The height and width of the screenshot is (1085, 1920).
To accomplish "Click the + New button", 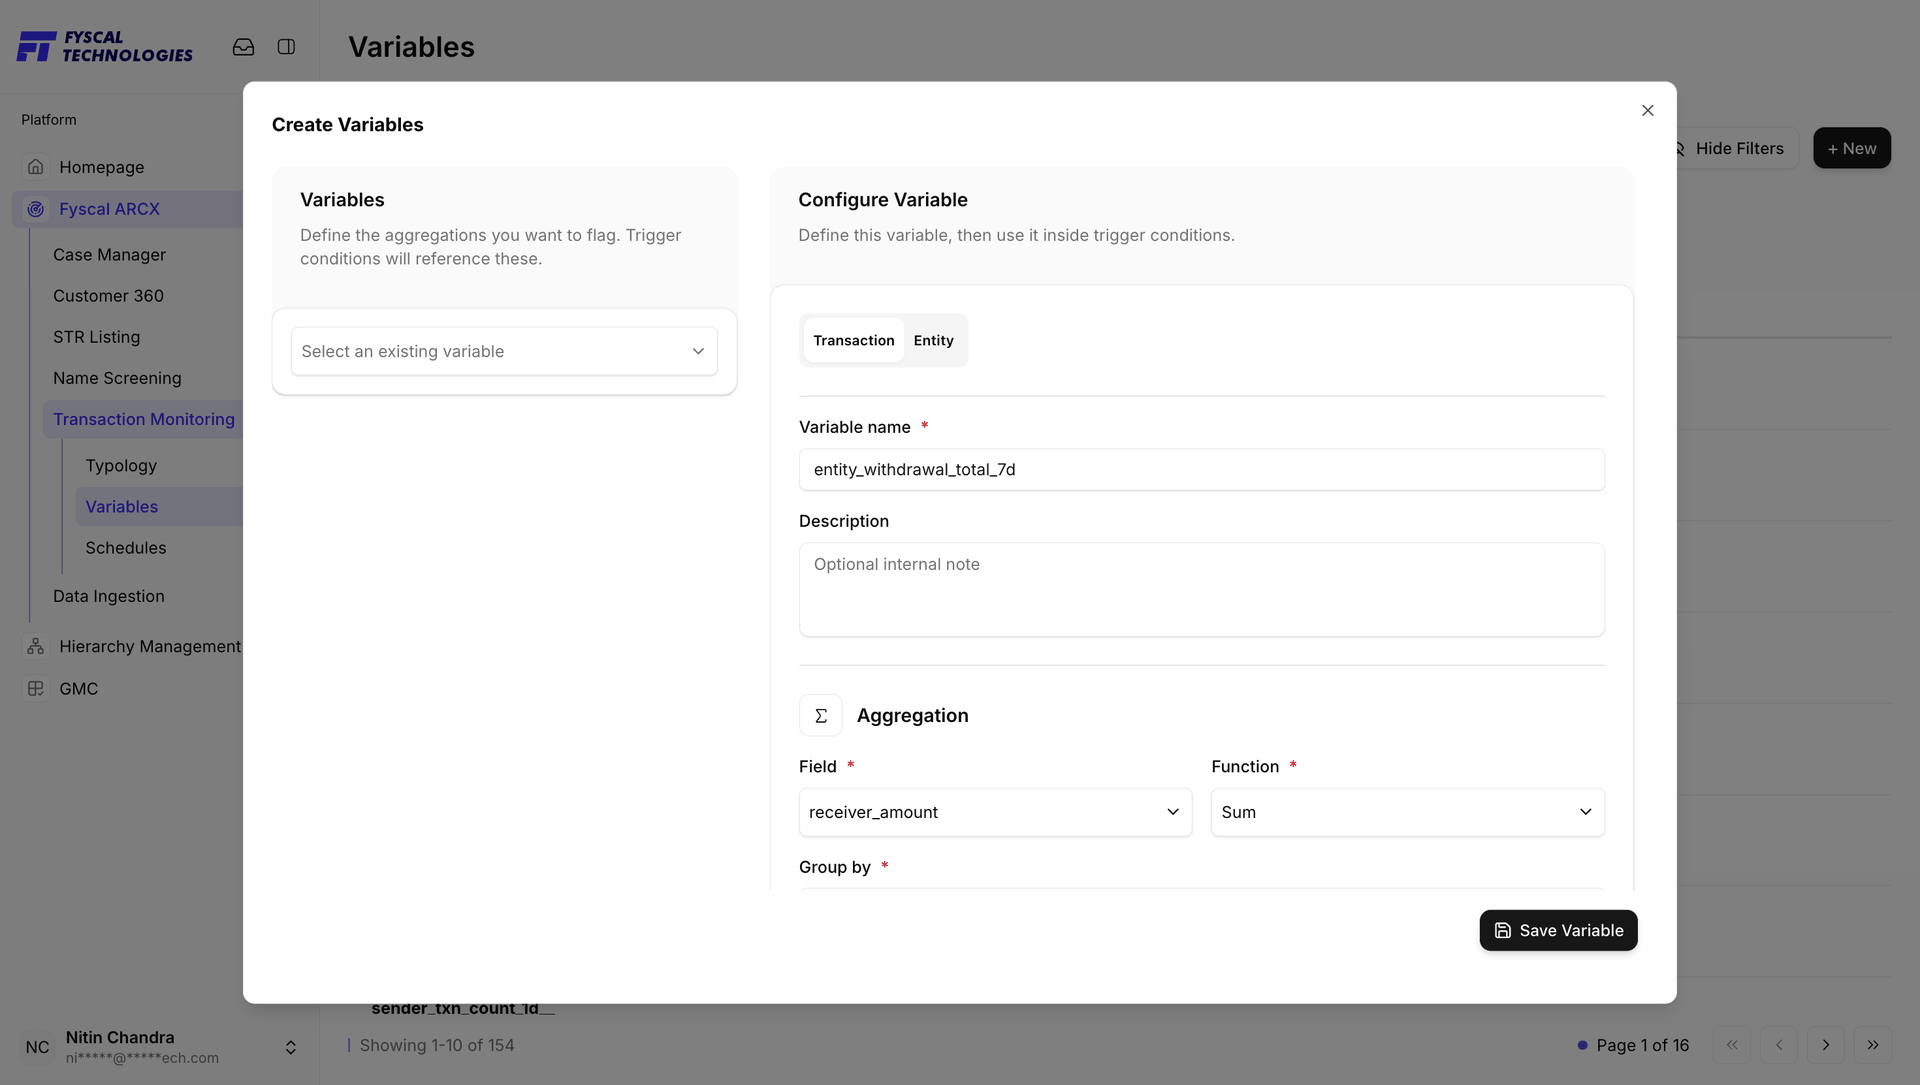I will pyautogui.click(x=1852, y=148).
